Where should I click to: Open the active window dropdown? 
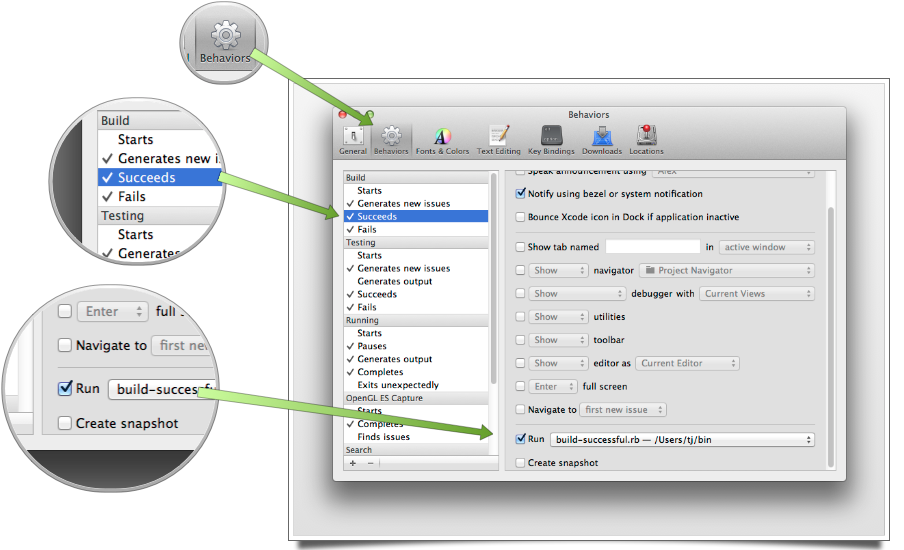pyautogui.click(x=767, y=247)
